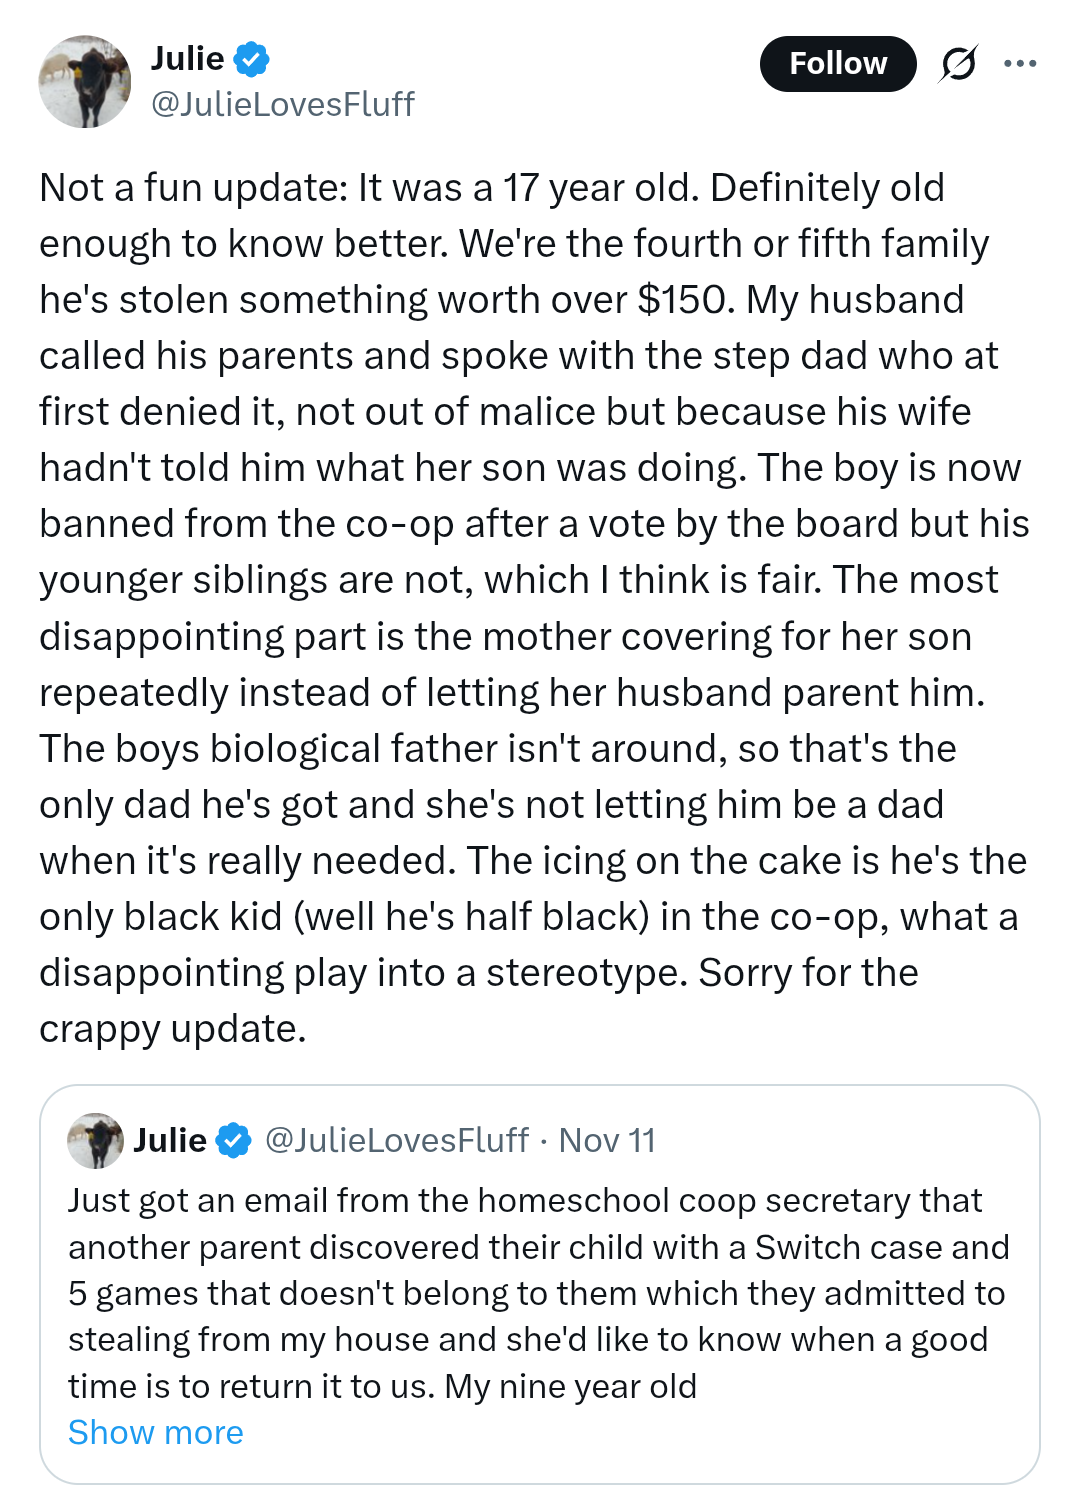
Task: Click the small avatar in the quoted post
Action: tap(95, 1140)
